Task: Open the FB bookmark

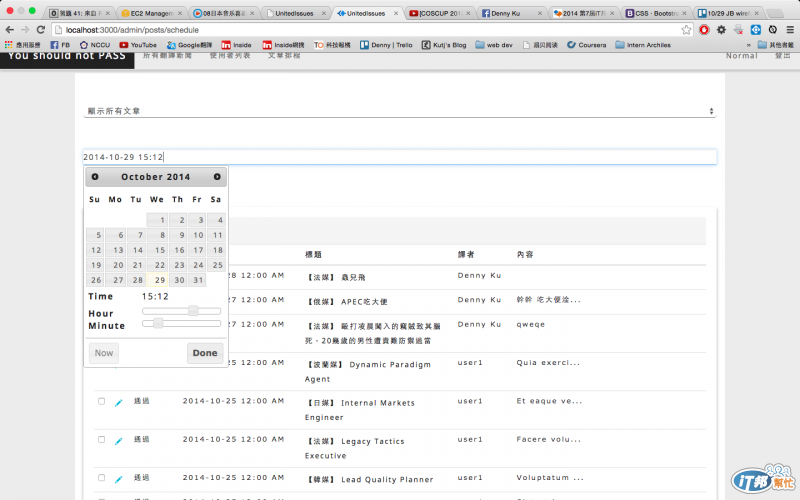Action: click(x=60, y=45)
